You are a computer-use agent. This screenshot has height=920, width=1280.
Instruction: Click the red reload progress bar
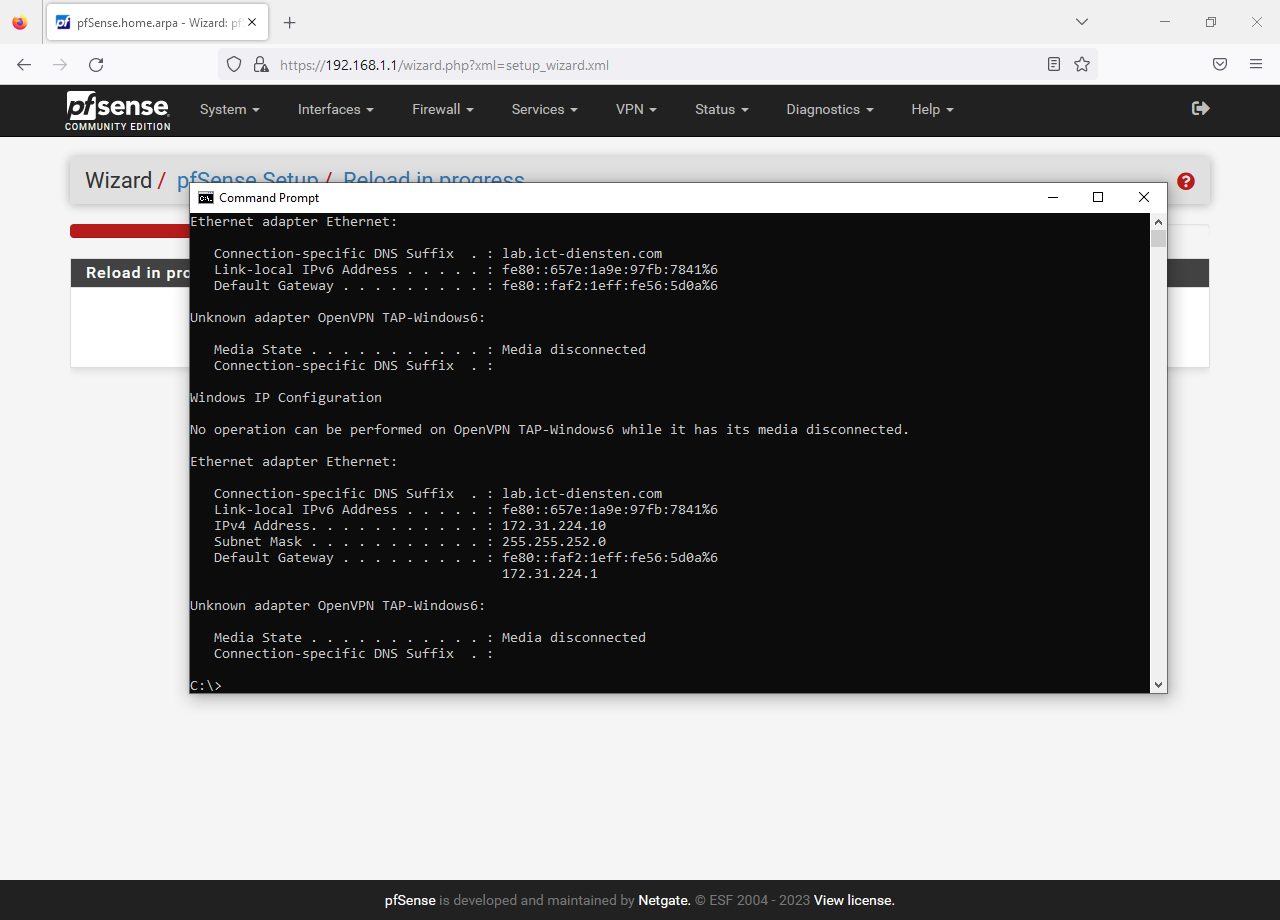(130, 231)
